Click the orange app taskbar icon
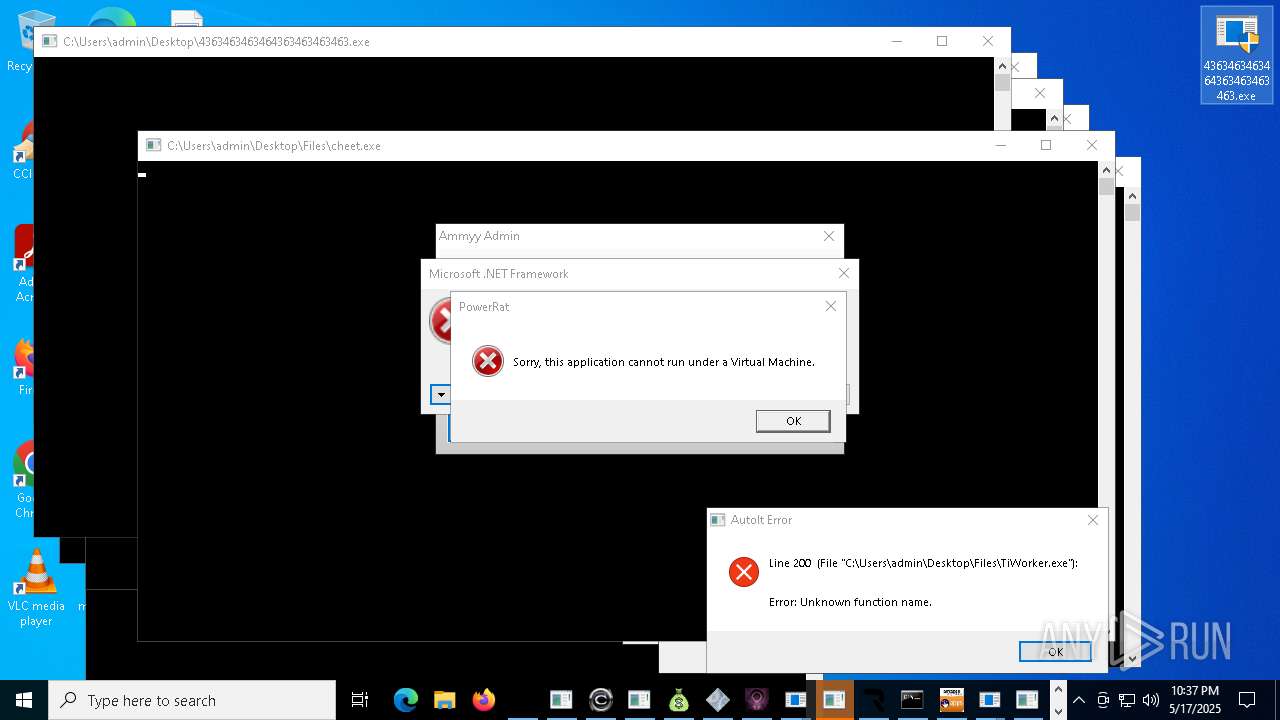 951,700
